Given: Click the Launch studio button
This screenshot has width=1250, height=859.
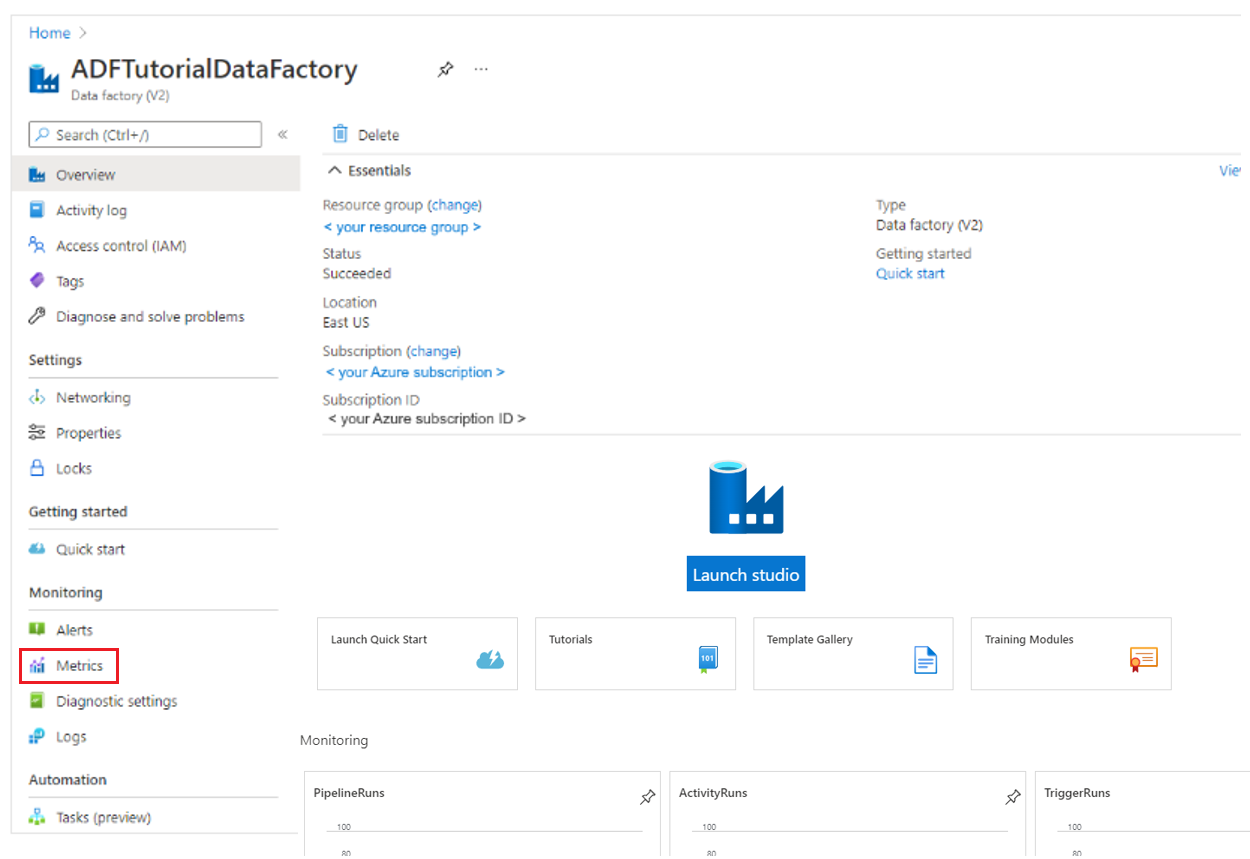Looking at the screenshot, I should pos(746,575).
